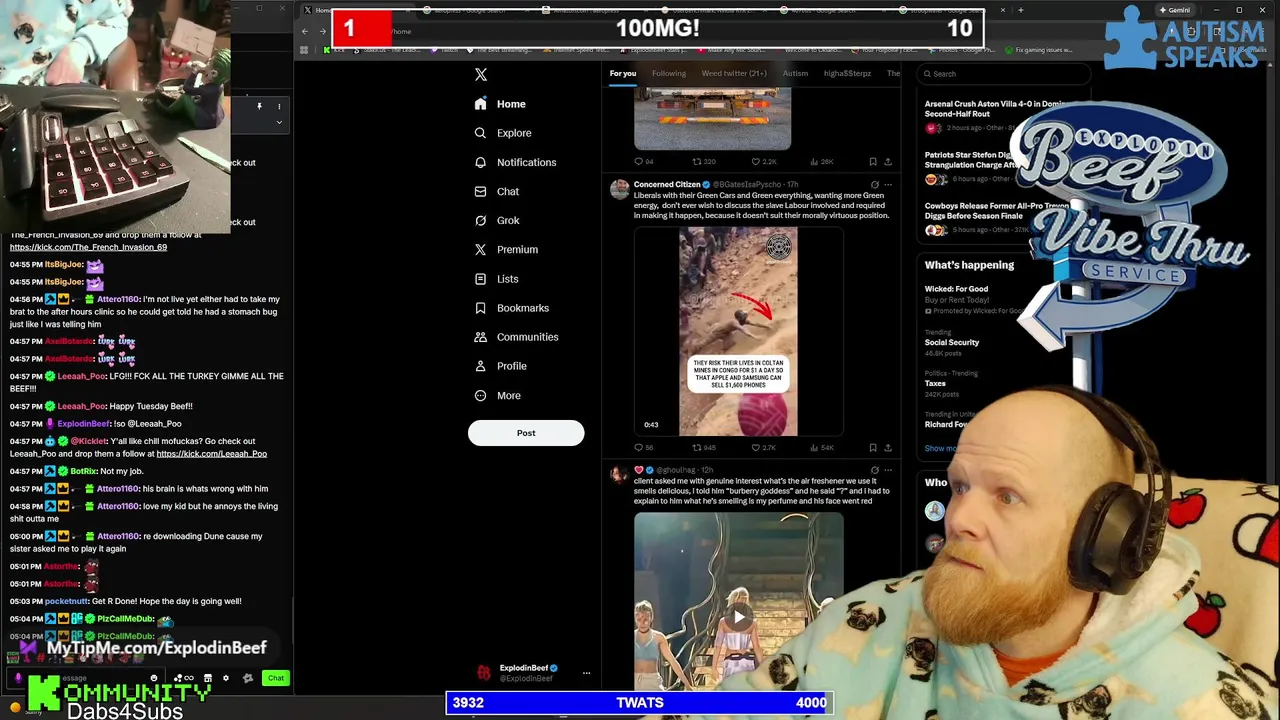Open Lists in X sidebar
This screenshot has height=720, width=1280.
pyautogui.click(x=496, y=279)
